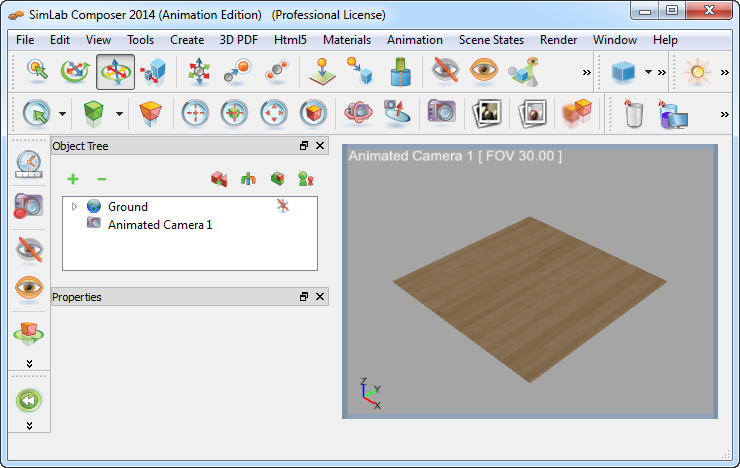Viewport: 740px width, 468px height.
Task: Expand the second toolbar row overflow chevron
Action: 725,114
